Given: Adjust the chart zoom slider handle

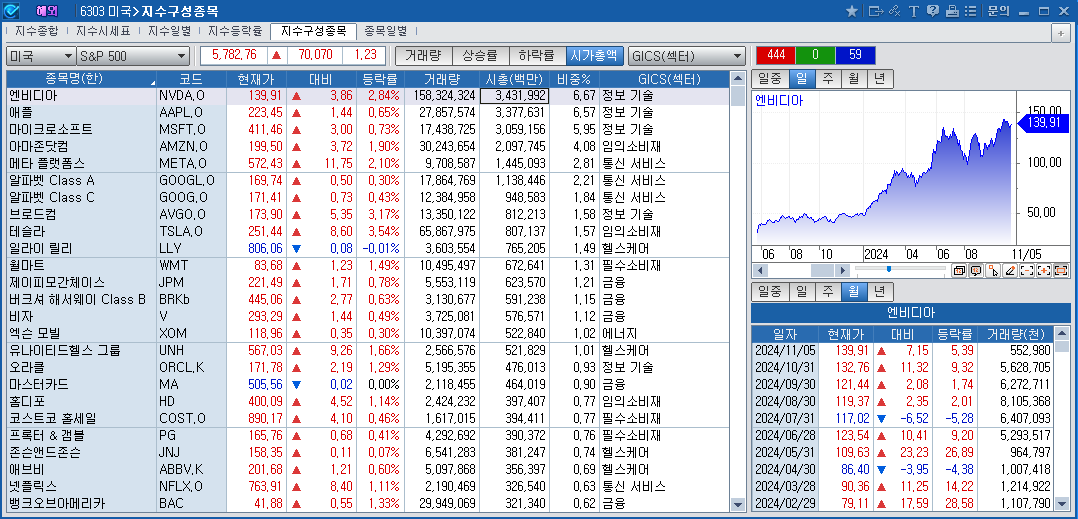Looking at the screenshot, I should tap(888, 269).
